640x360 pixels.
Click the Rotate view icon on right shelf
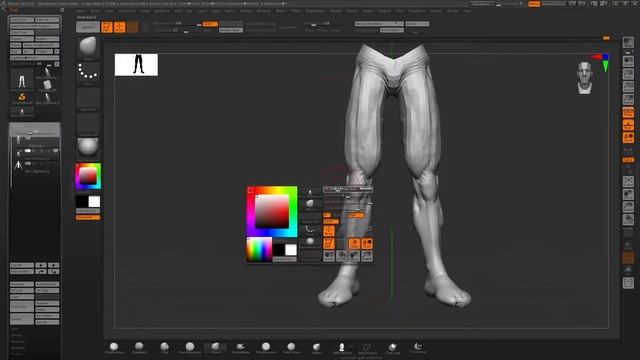pyautogui.click(x=628, y=220)
